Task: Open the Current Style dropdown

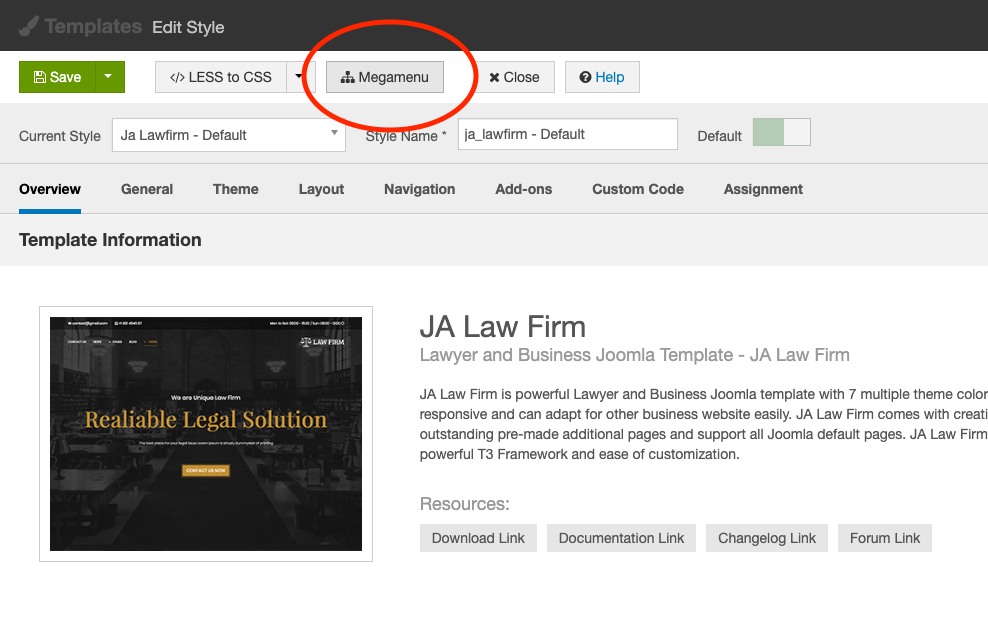Action: click(231, 135)
